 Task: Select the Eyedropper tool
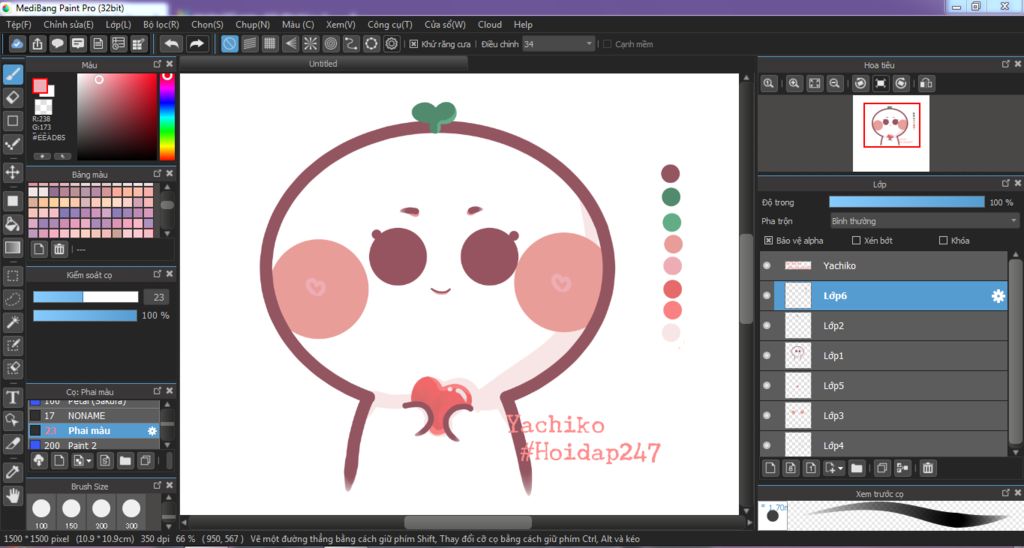coord(12,471)
